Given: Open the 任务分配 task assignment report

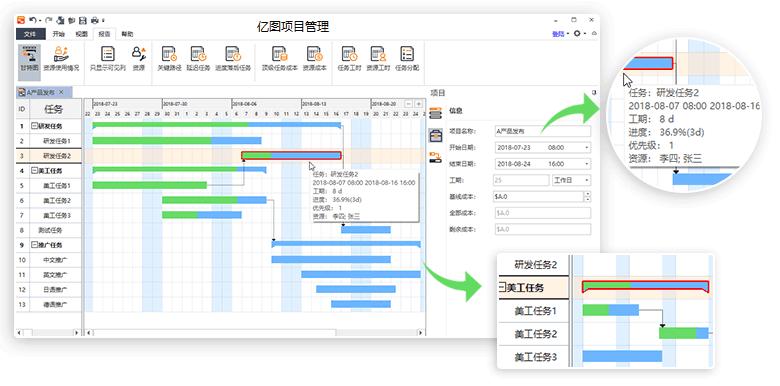Looking at the screenshot, I should [x=407, y=58].
